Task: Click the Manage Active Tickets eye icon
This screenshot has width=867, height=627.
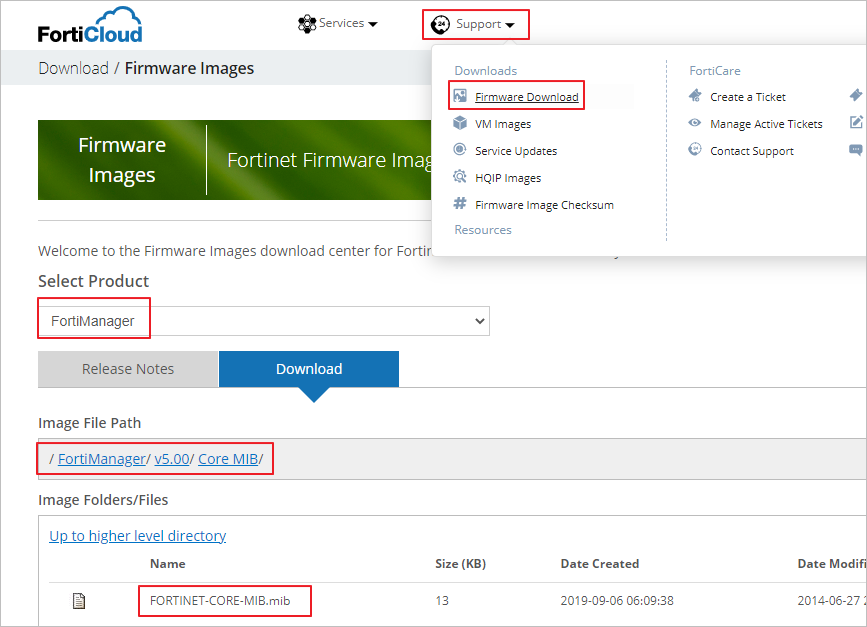Action: [695, 123]
